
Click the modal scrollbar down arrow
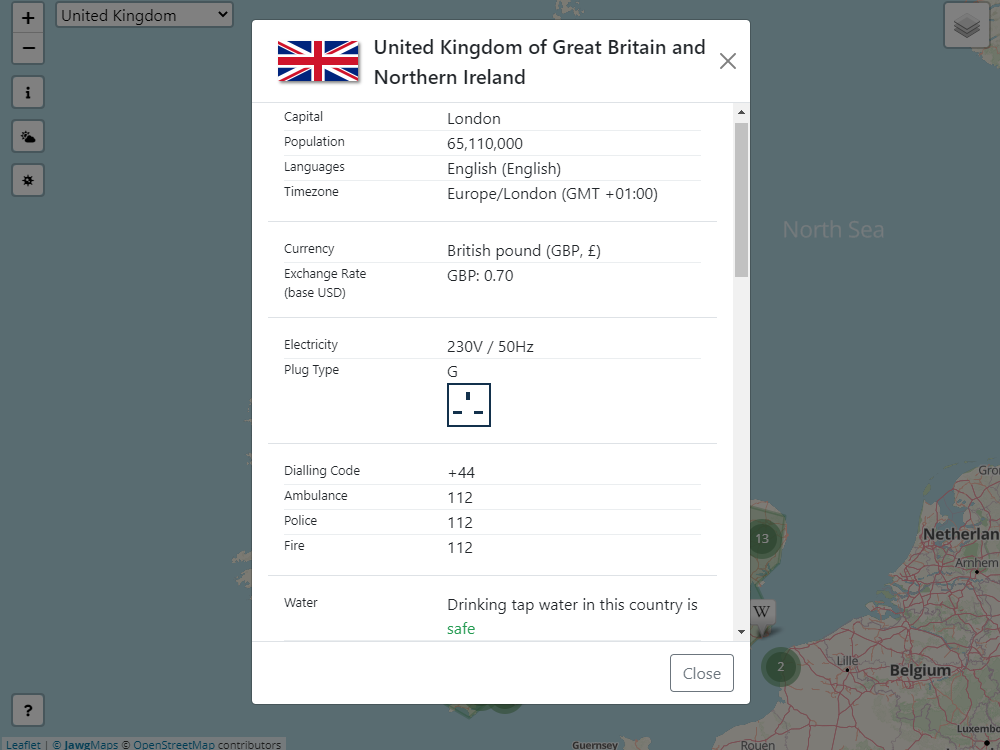tap(741, 632)
